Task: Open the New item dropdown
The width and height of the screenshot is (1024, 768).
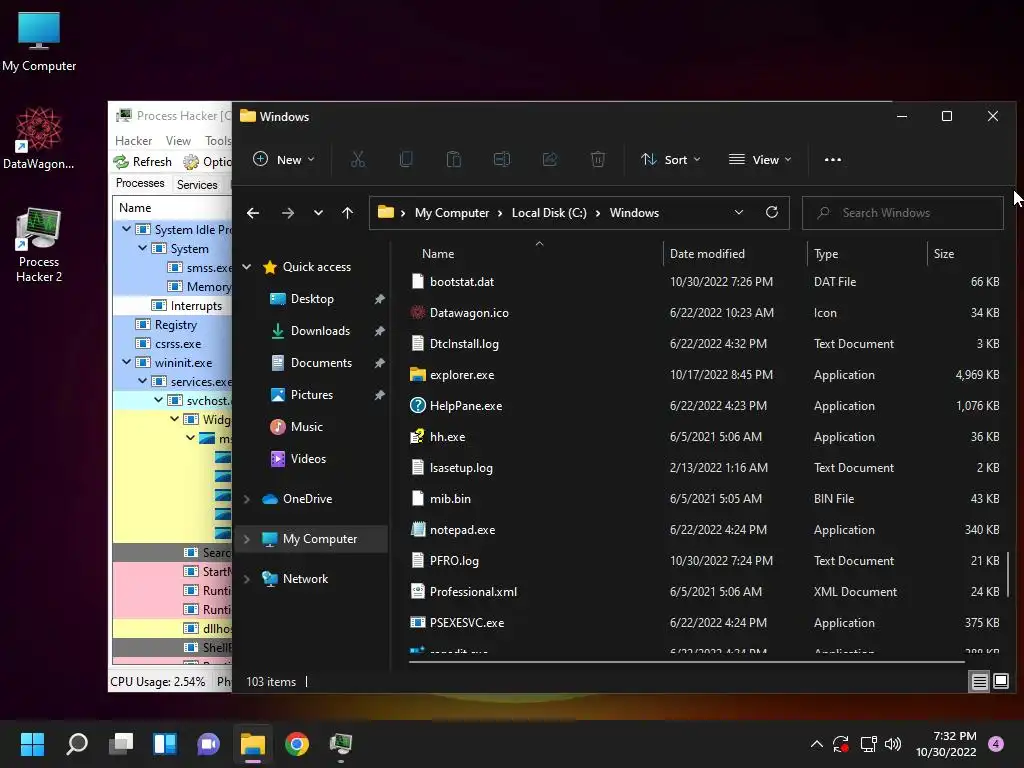Action: pos(284,159)
